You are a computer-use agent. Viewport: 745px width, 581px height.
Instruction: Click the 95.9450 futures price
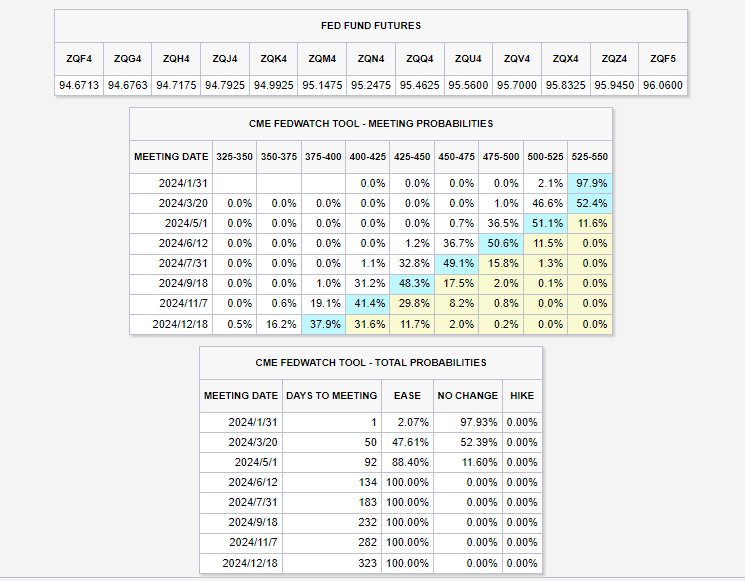614,86
